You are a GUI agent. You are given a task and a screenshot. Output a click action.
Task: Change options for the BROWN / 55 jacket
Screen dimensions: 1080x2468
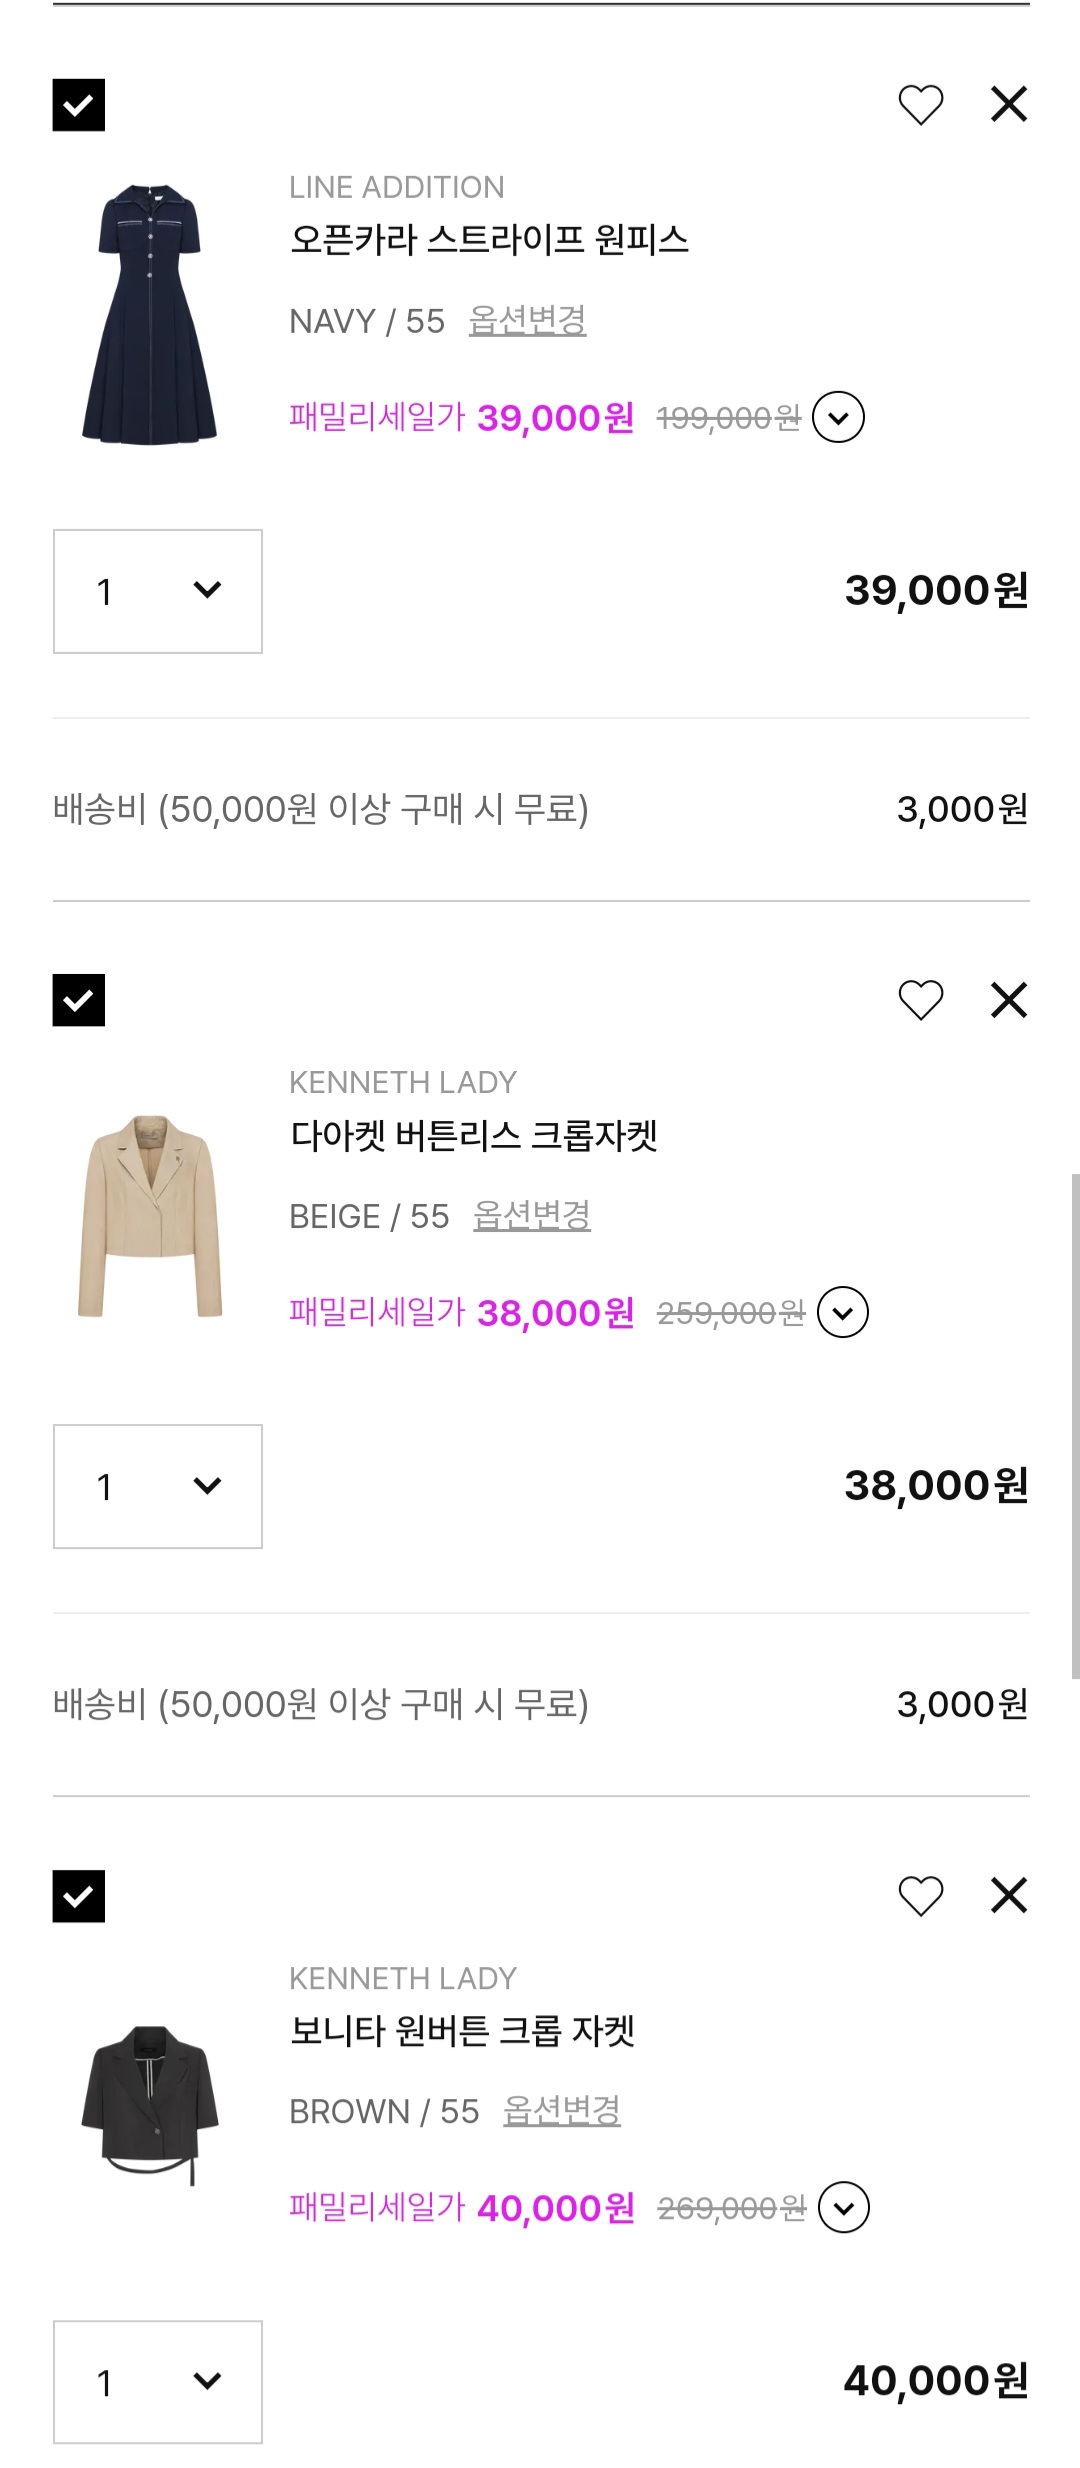[x=561, y=2111]
